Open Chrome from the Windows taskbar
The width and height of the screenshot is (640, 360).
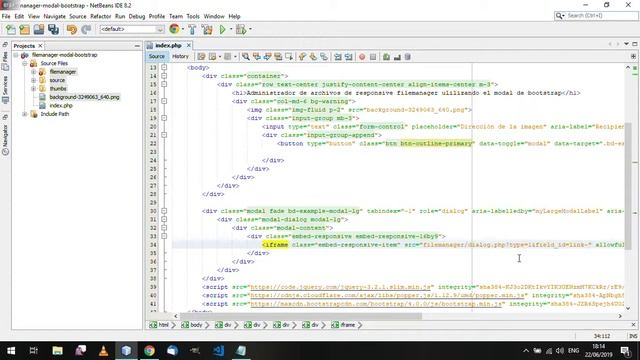[x=149, y=351]
